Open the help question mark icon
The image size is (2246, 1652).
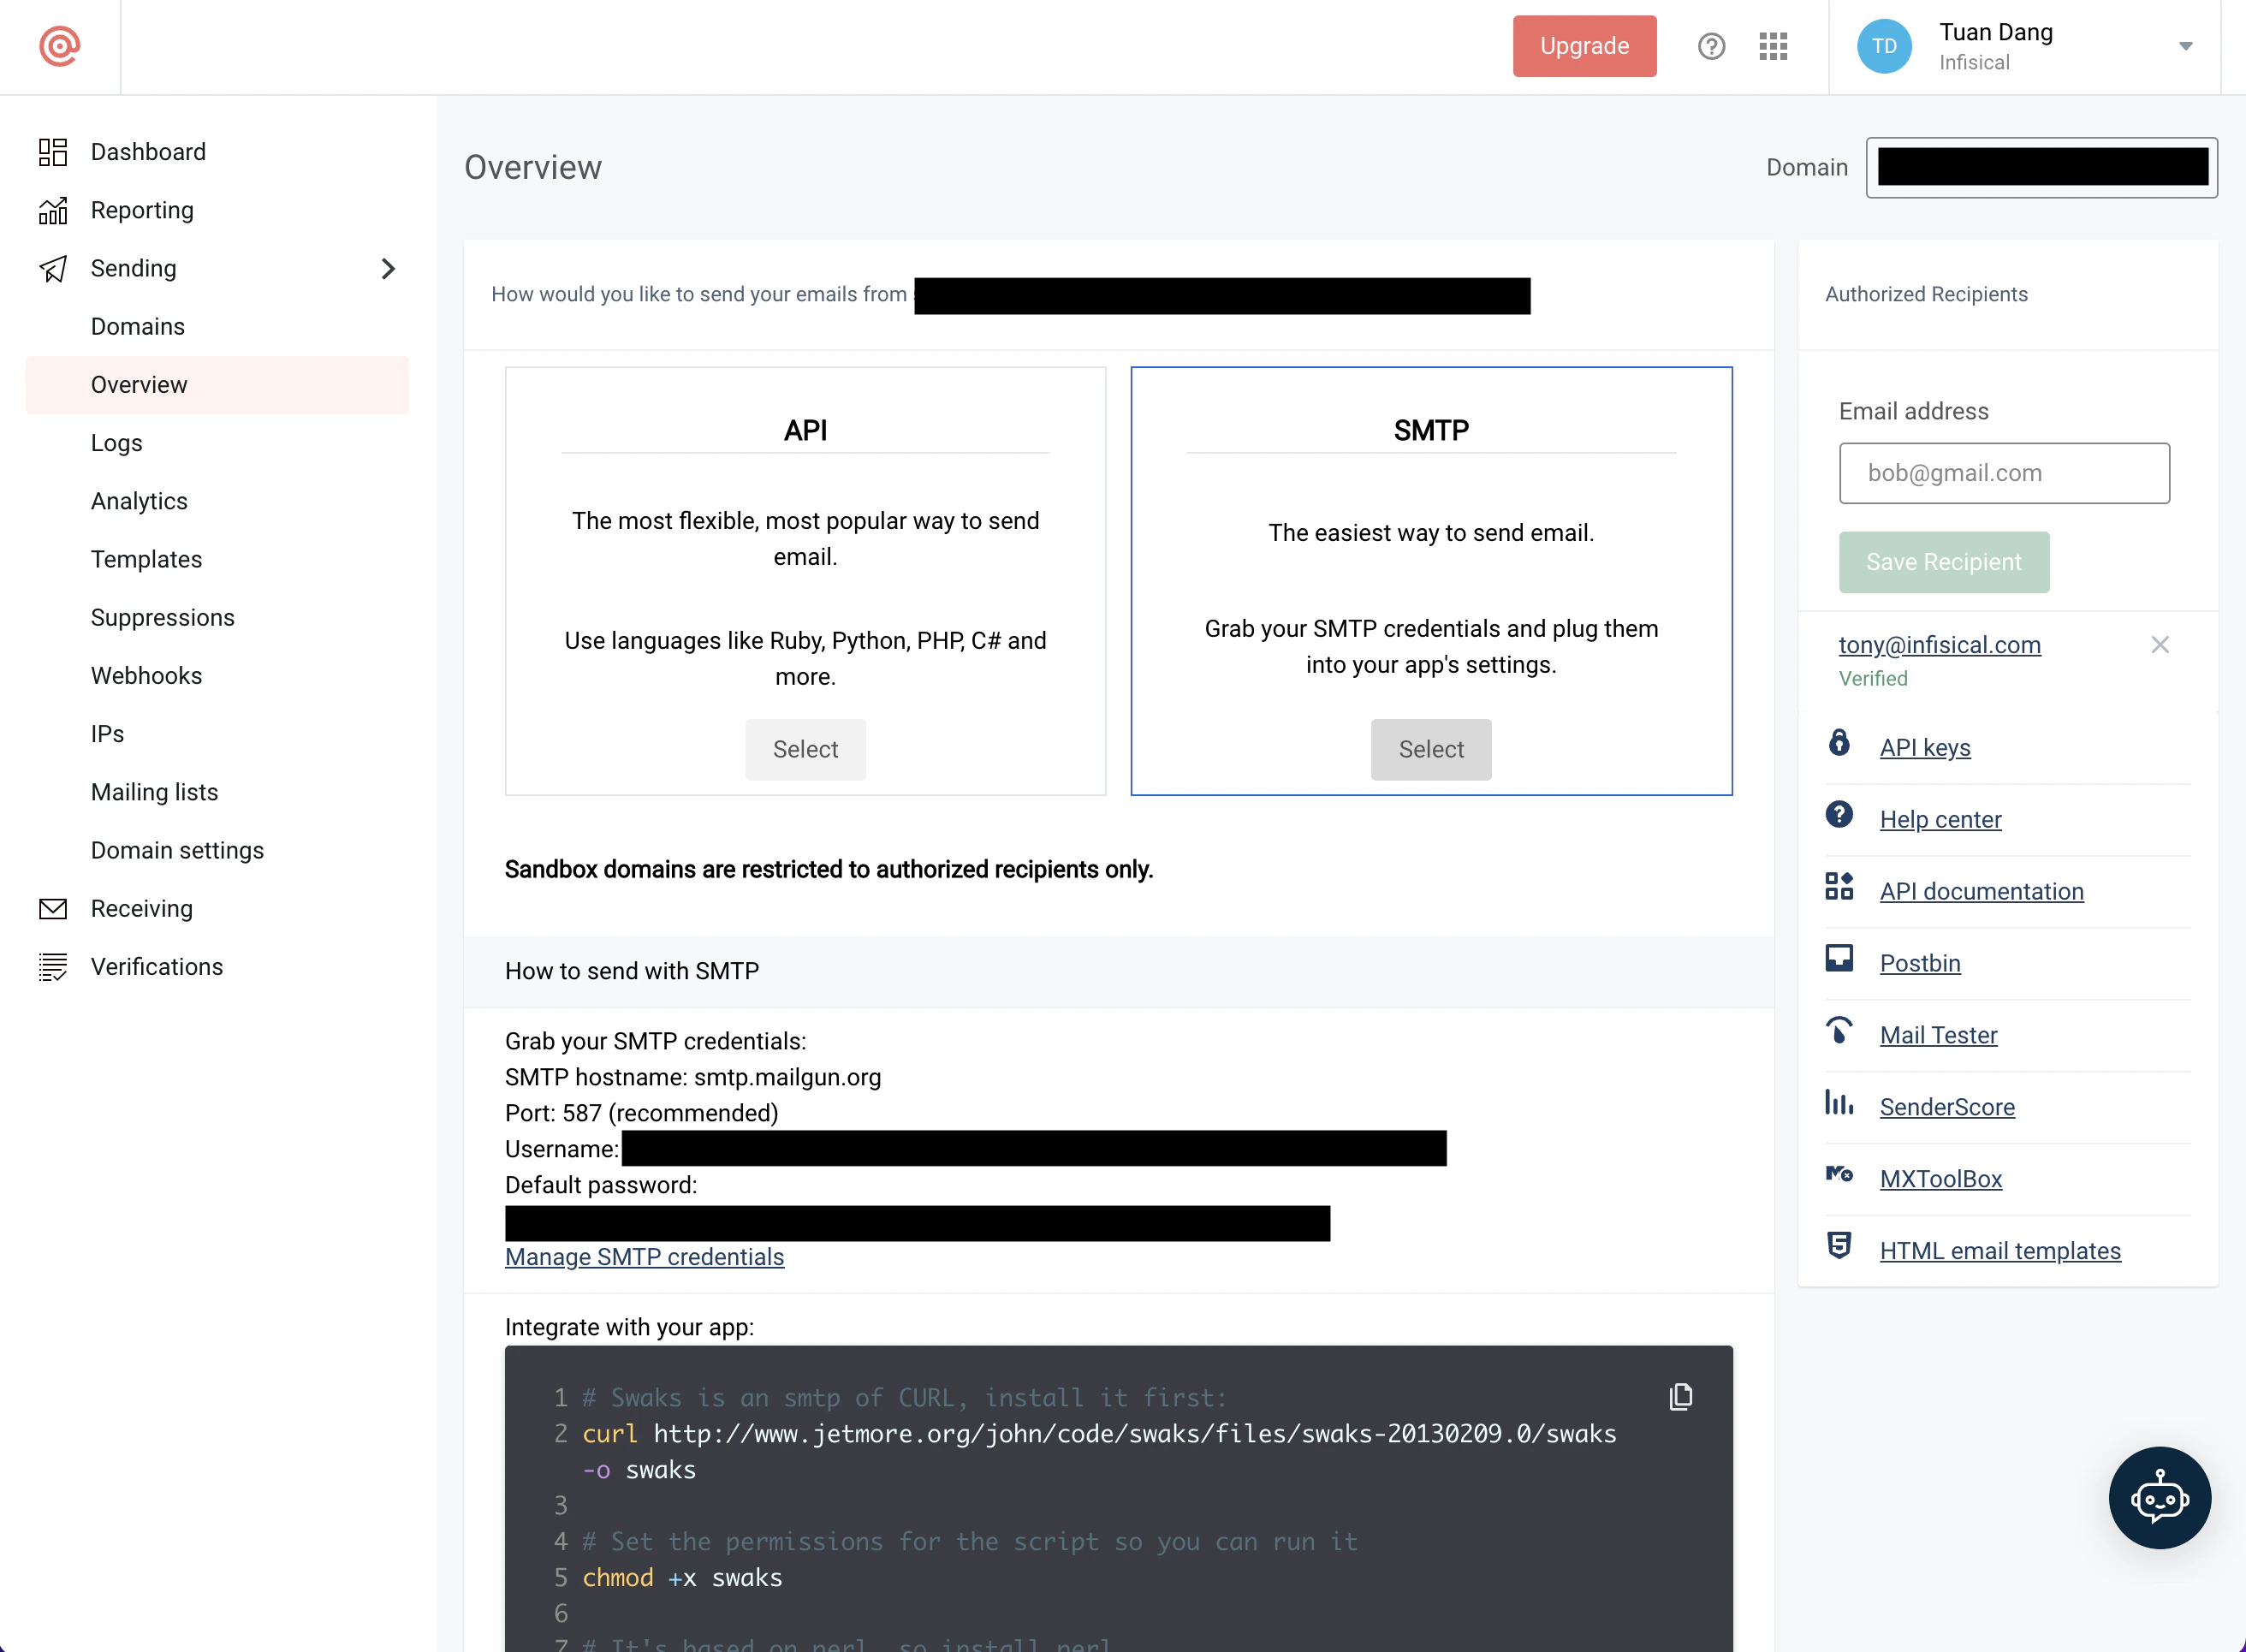[x=1711, y=46]
